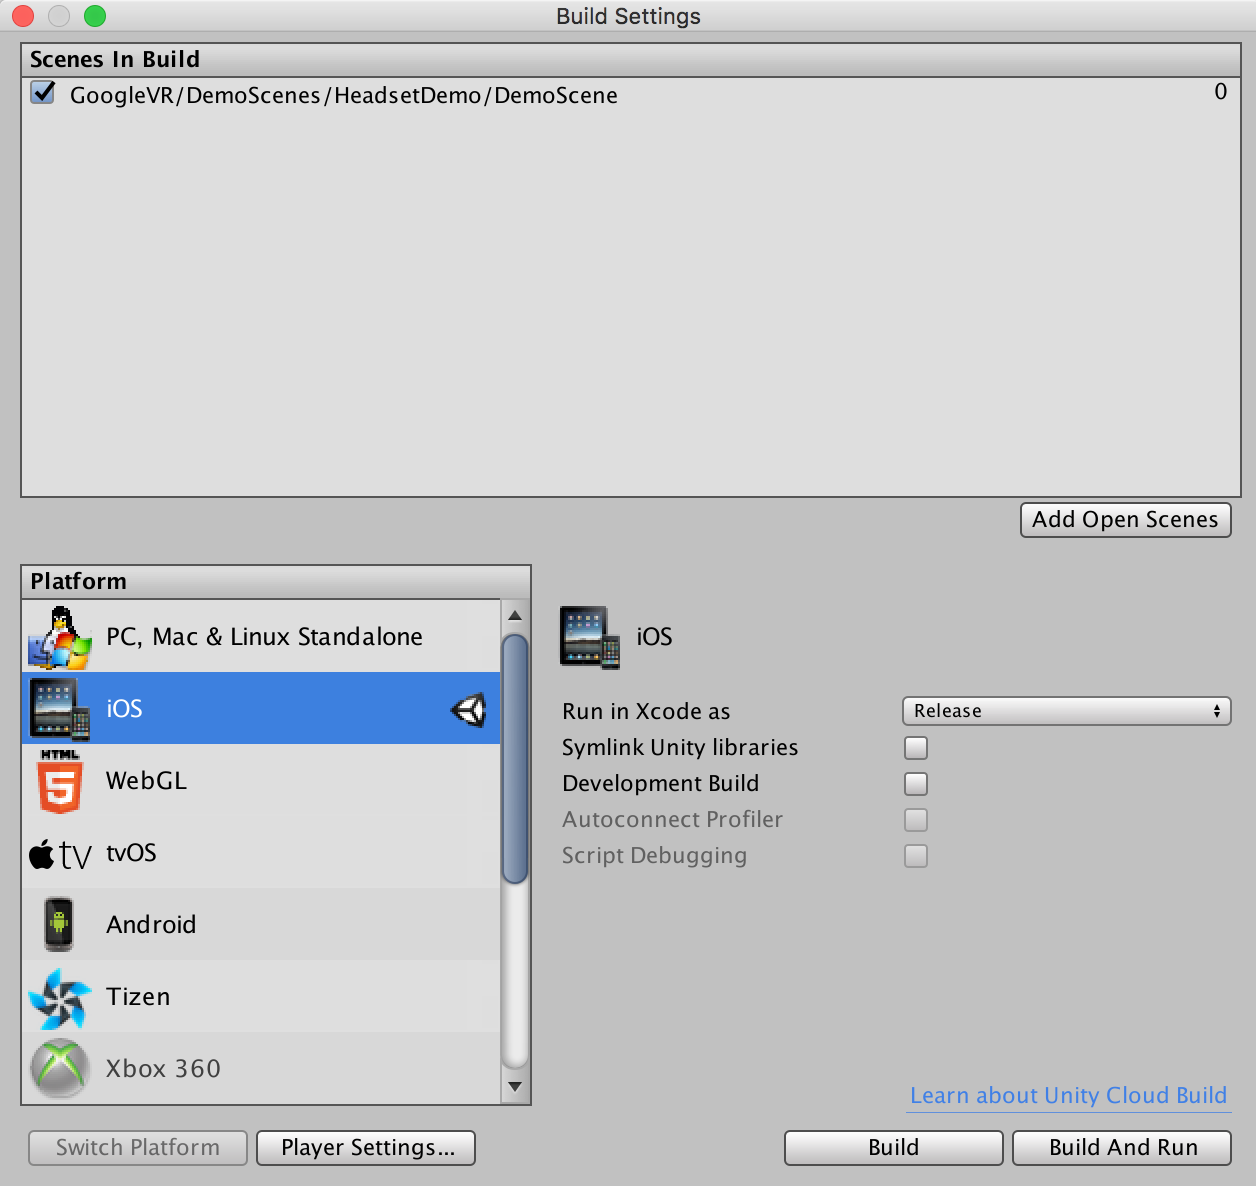This screenshot has height=1186, width=1256.
Task: Click the Android phone icon
Action: coord(59,924)
